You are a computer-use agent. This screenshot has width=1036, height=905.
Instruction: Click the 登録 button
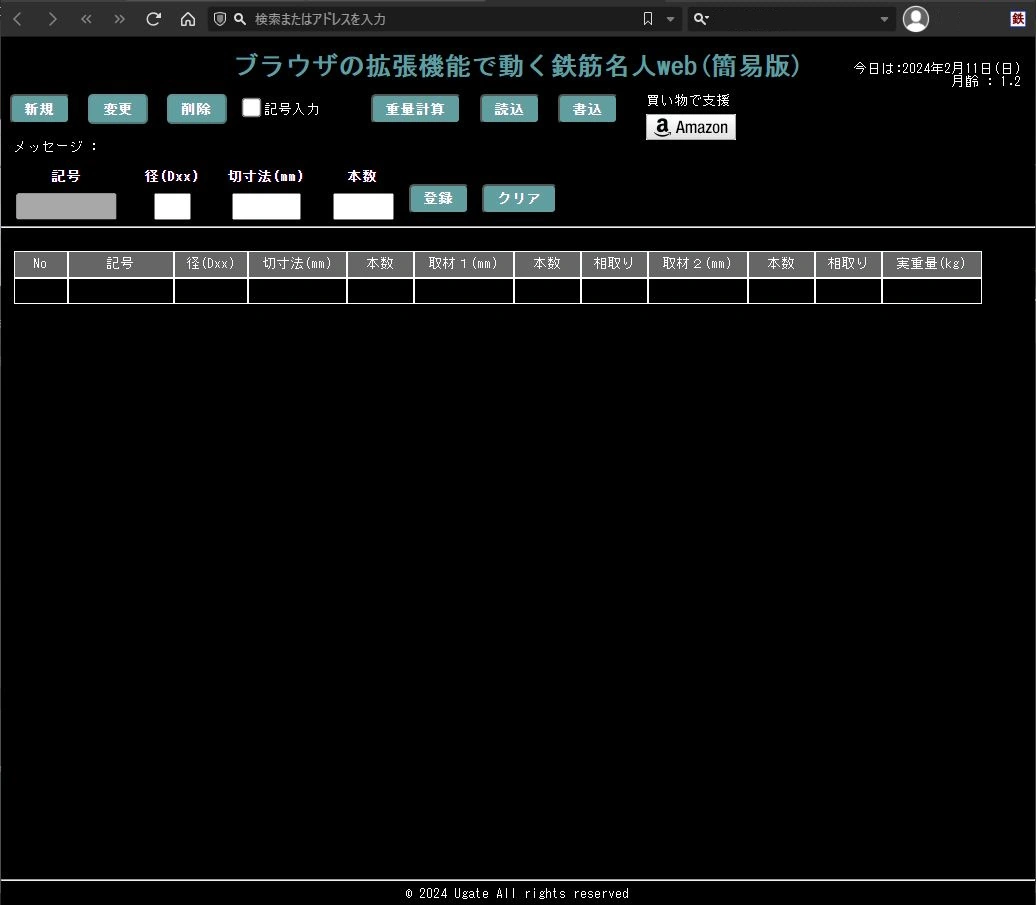point(438,198)
